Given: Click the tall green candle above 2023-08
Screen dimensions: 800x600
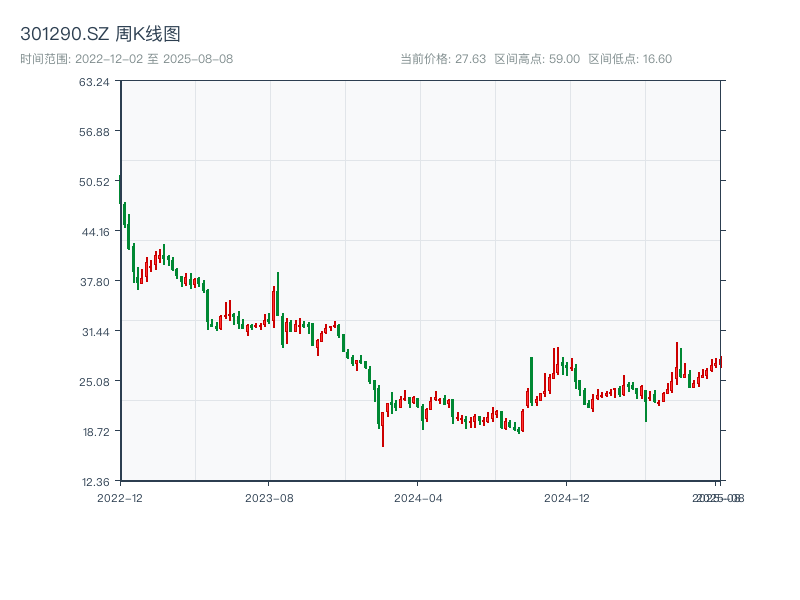Looking at the screenshot, I should click(278, 295).
